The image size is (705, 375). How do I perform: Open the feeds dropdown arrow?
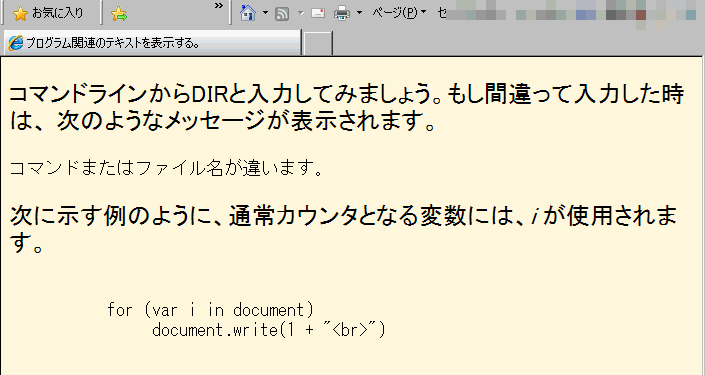point(301,13)
